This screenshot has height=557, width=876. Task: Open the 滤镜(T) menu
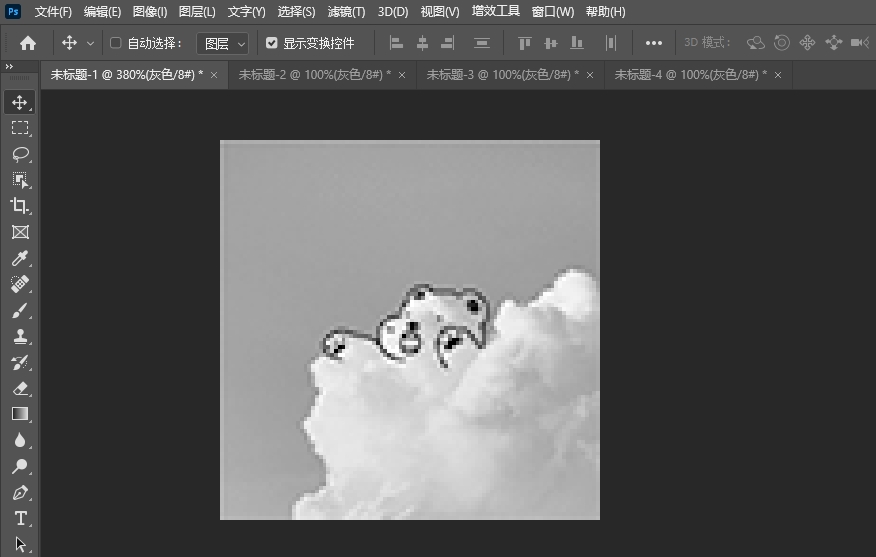pyautogui.click(x=346, y=12)
